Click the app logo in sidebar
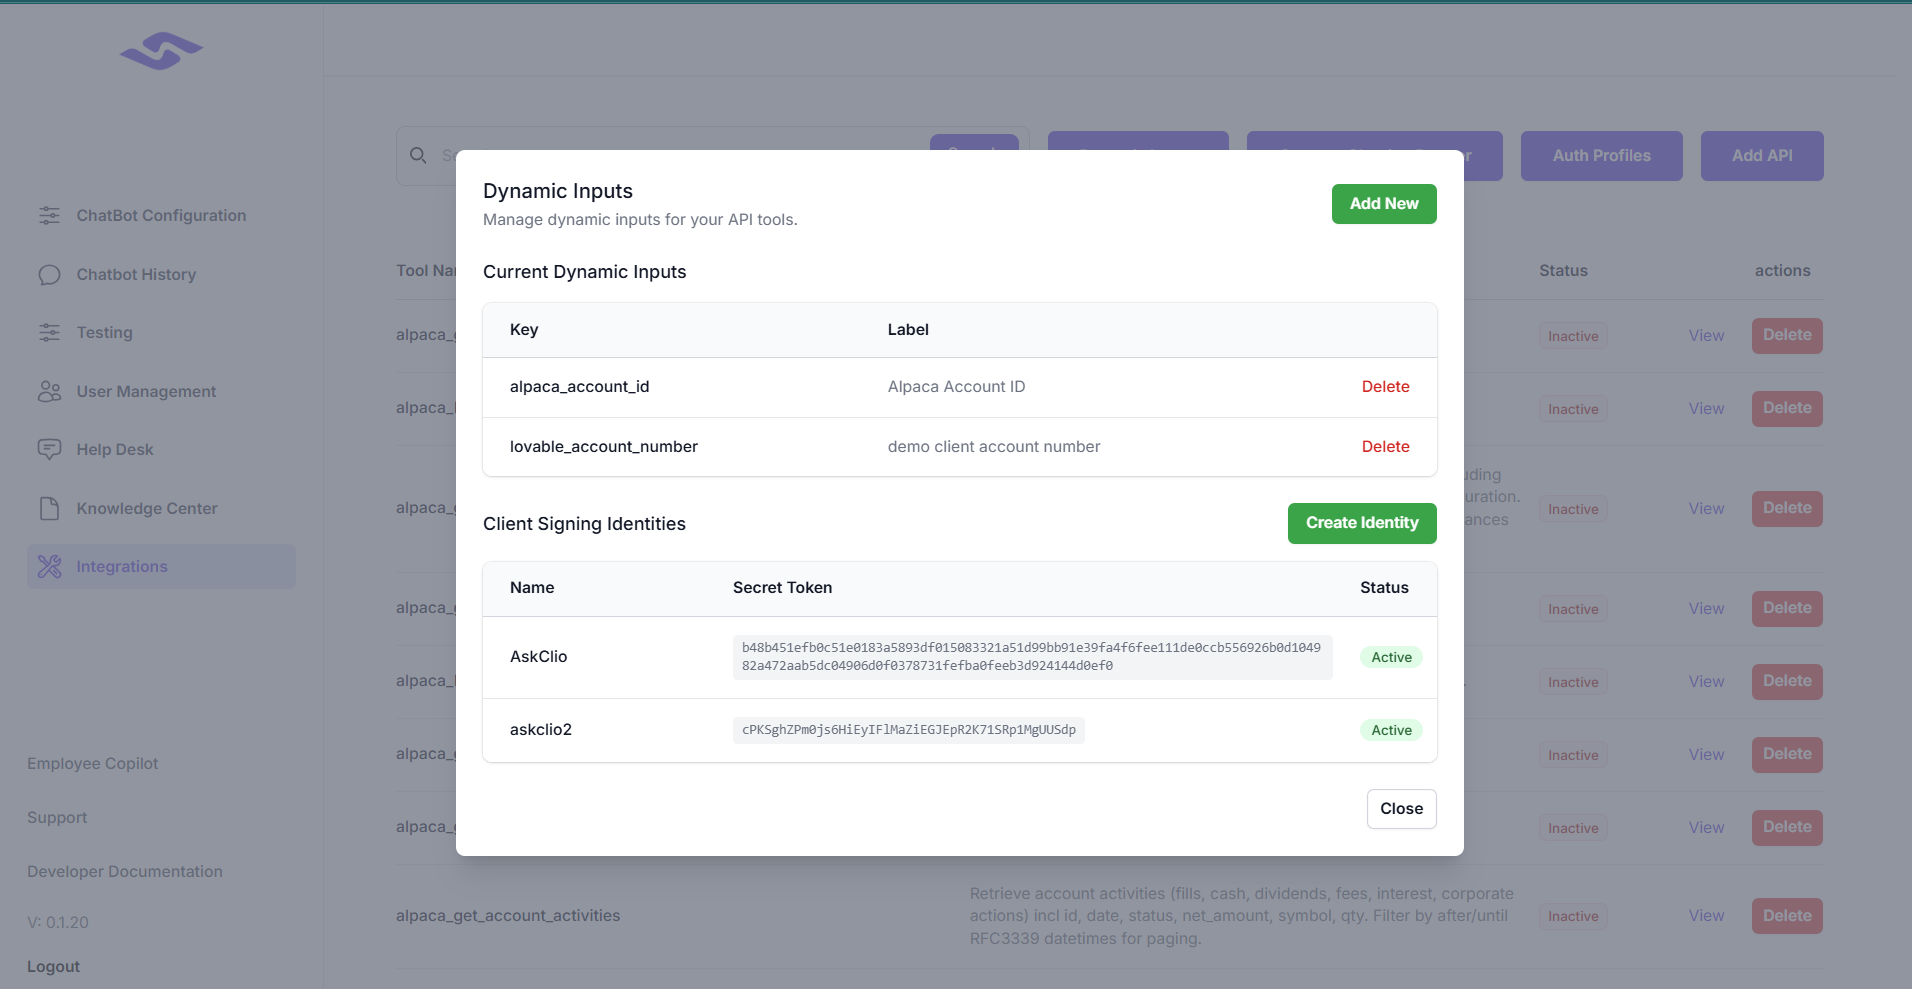1912x989 pixels. [x=161, y=50]
